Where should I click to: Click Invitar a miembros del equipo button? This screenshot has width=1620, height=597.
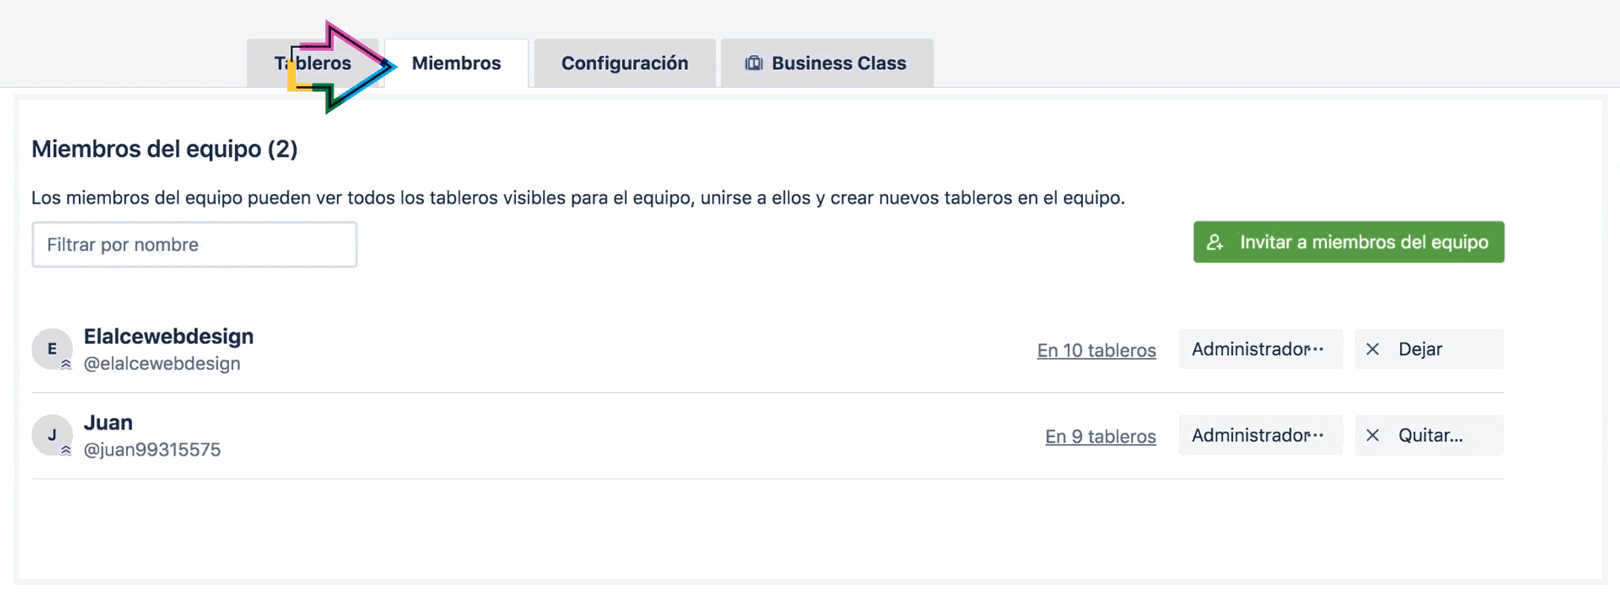click(1348, 242)
